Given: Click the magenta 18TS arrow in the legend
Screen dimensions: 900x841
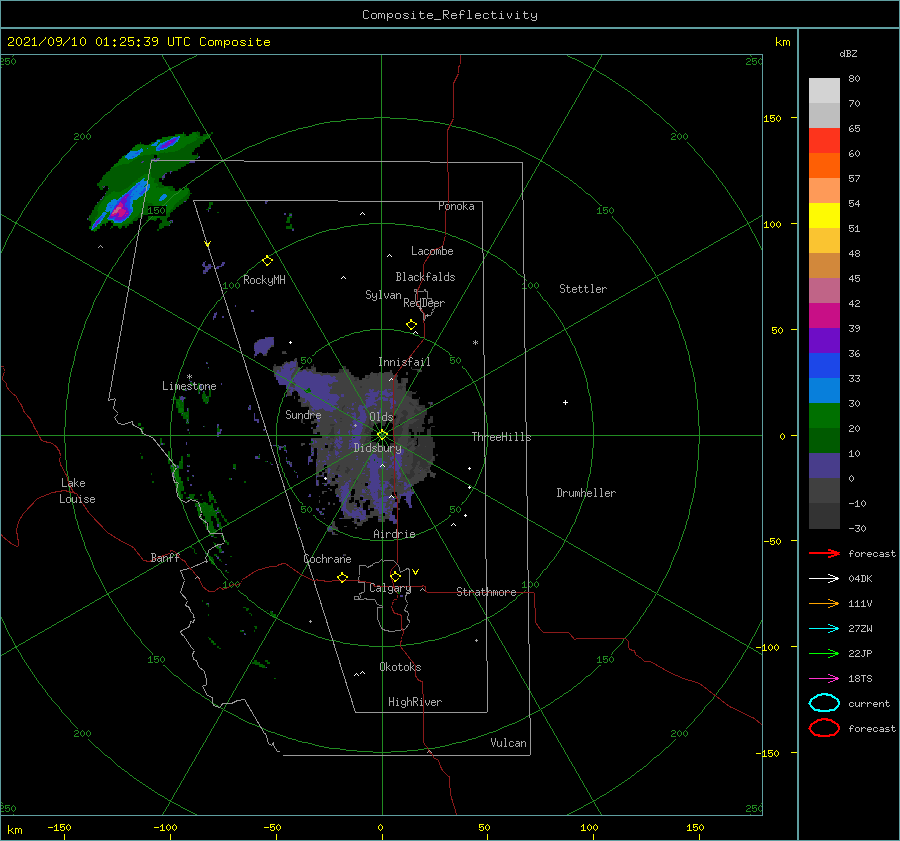Looking at the screenshot, I should coord(824,679).
